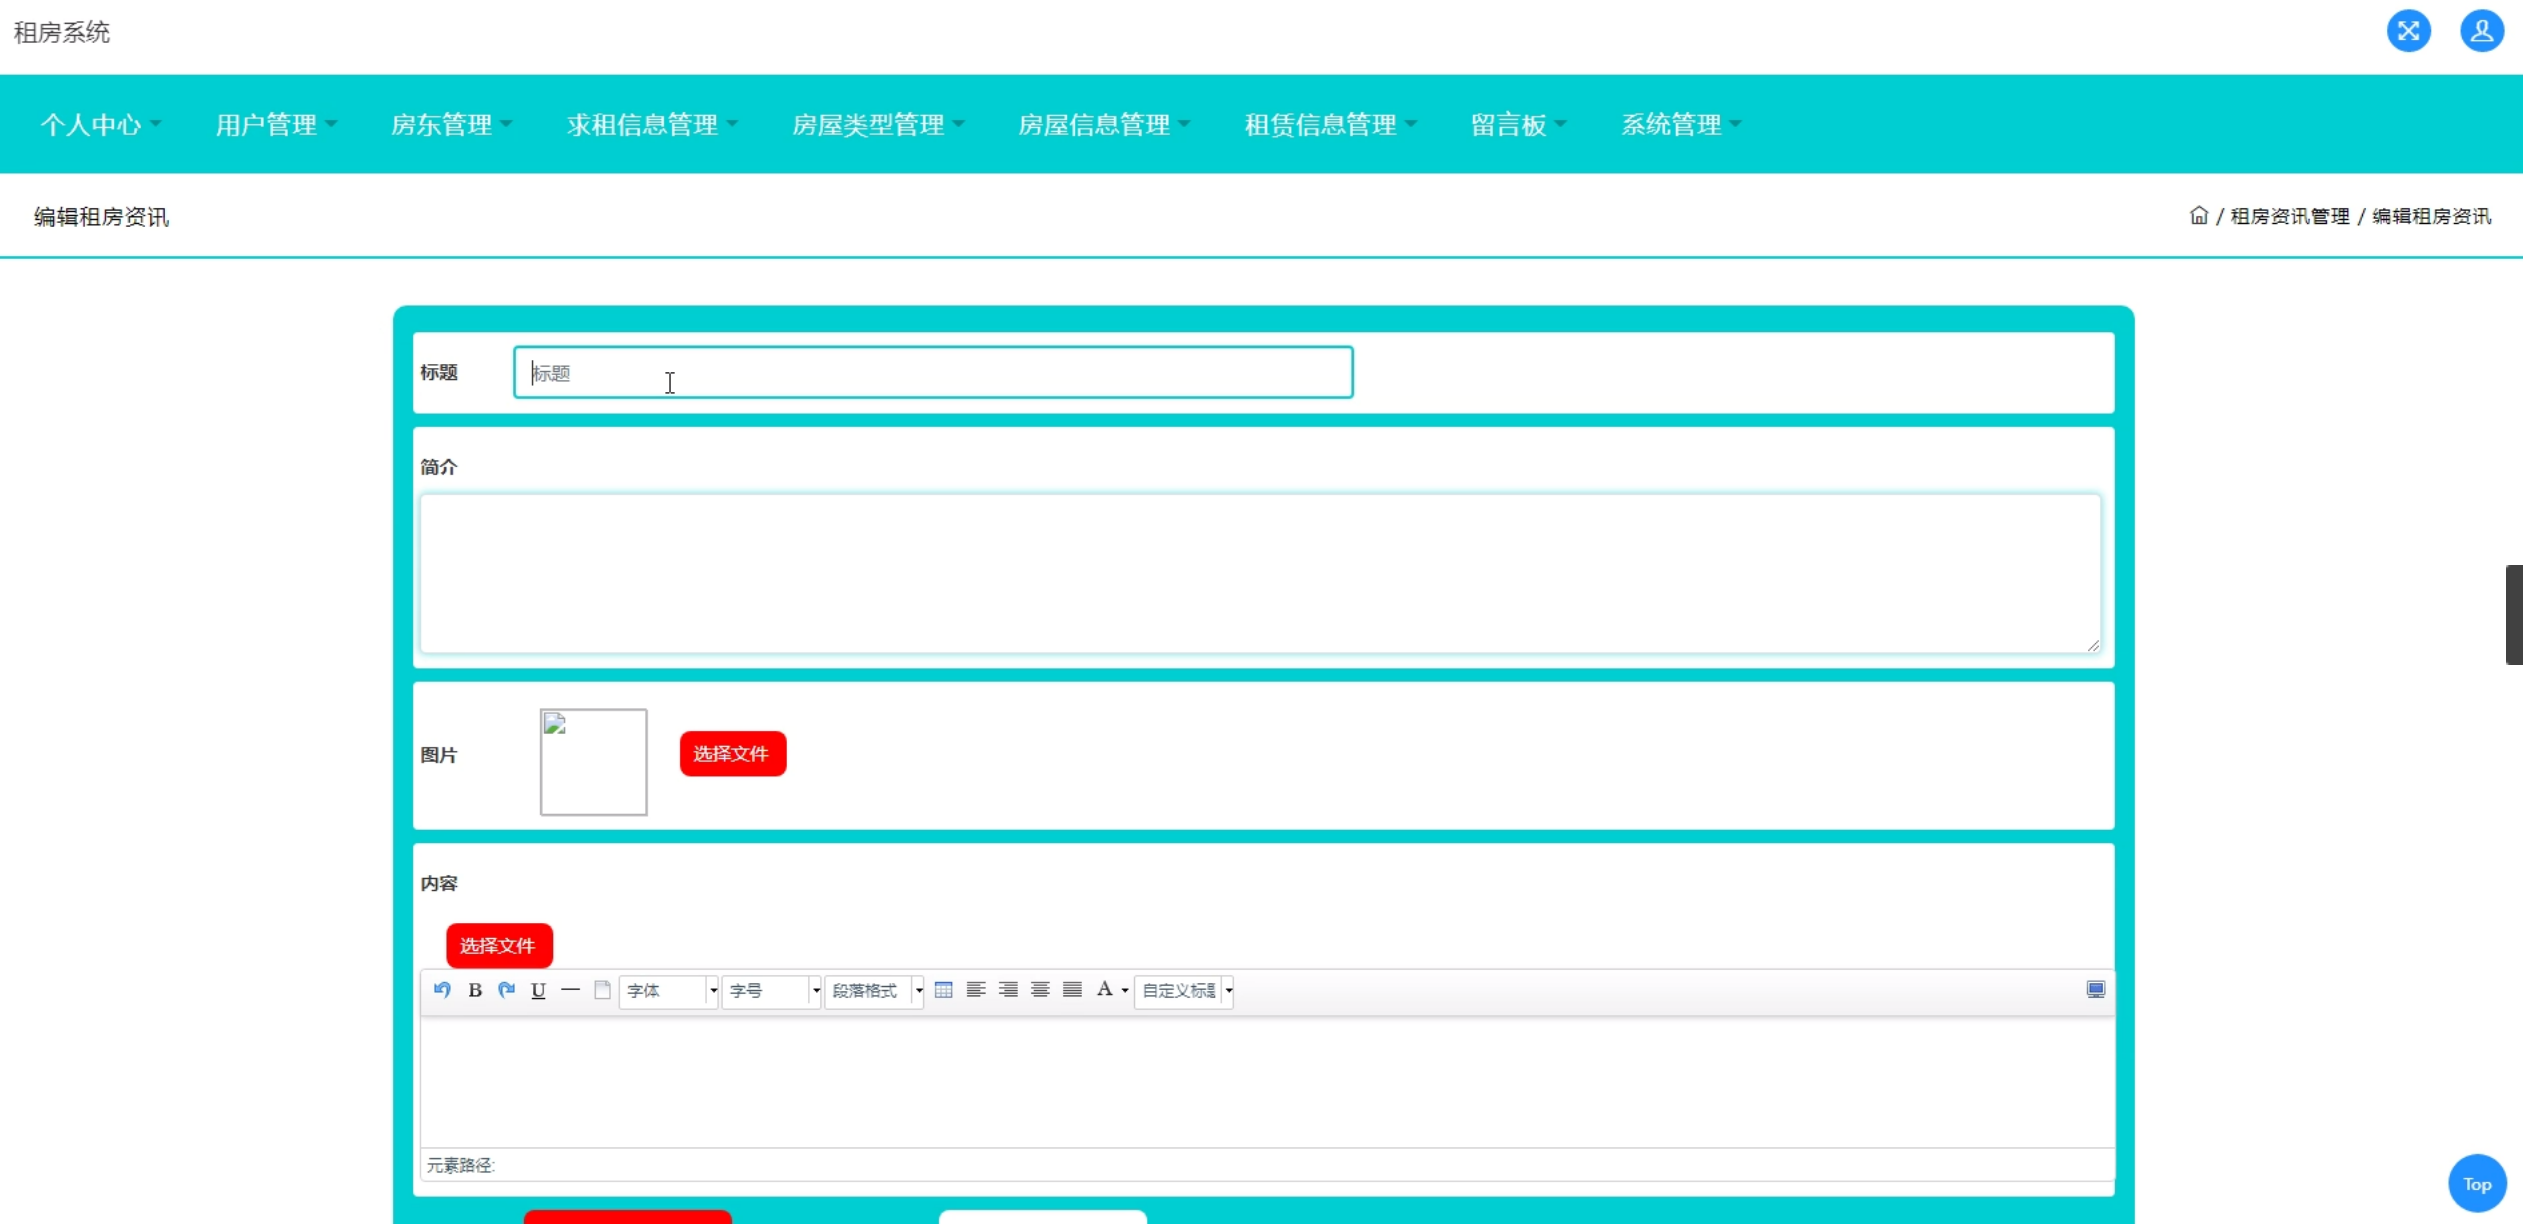Viewport: 2523px width, 1224px height.
Task: Open the 字号 font size dropdown
Action: point(771,991)
